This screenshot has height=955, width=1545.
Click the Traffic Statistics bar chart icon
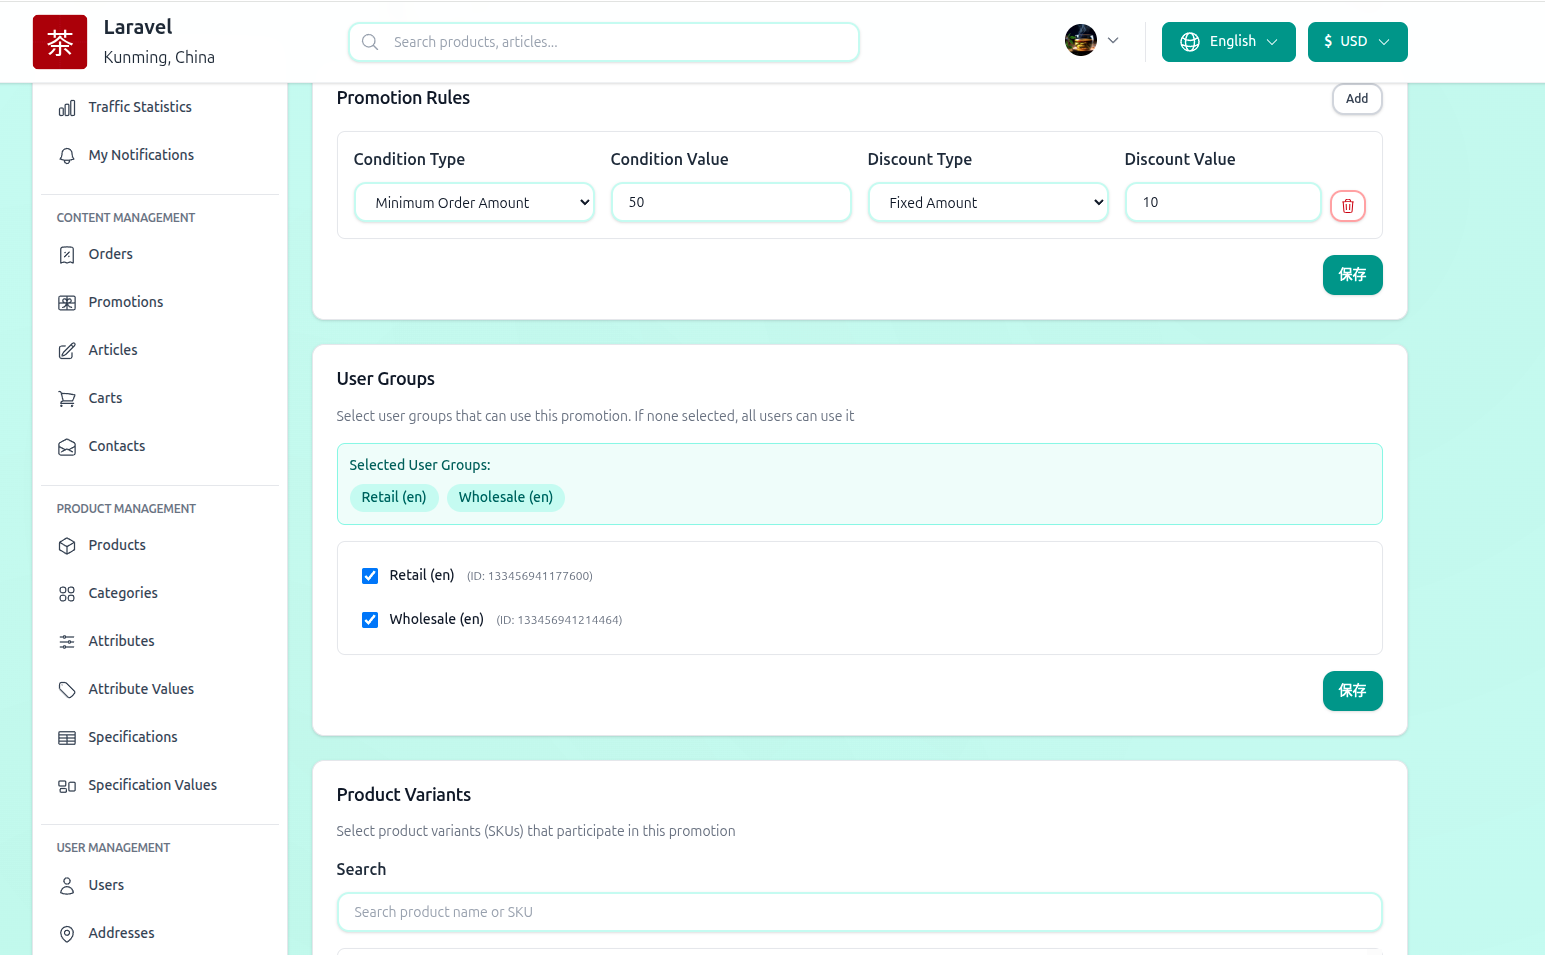[67, 108]
